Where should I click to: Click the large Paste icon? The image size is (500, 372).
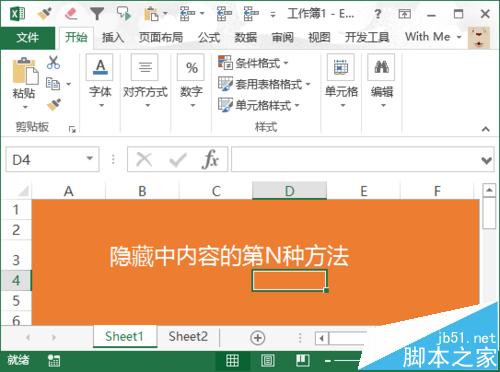pyautogui.click(x=25, y=71)
